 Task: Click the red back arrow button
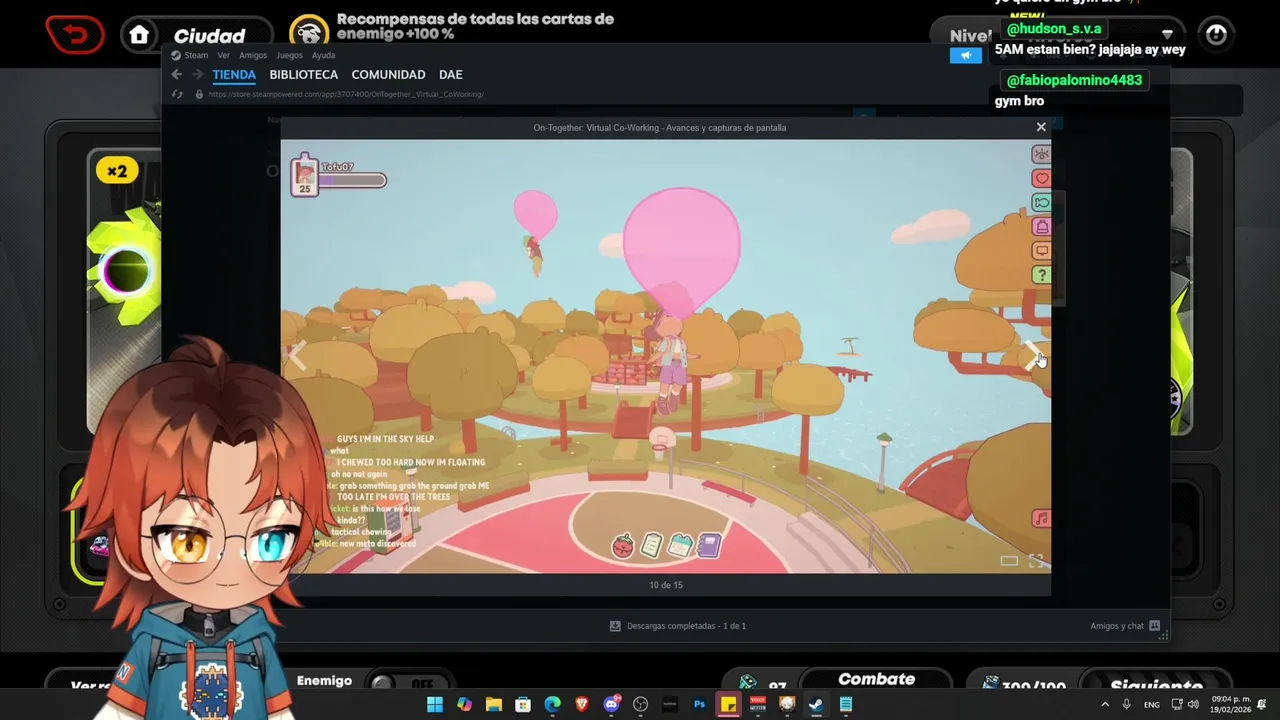[x=74, y=36]
